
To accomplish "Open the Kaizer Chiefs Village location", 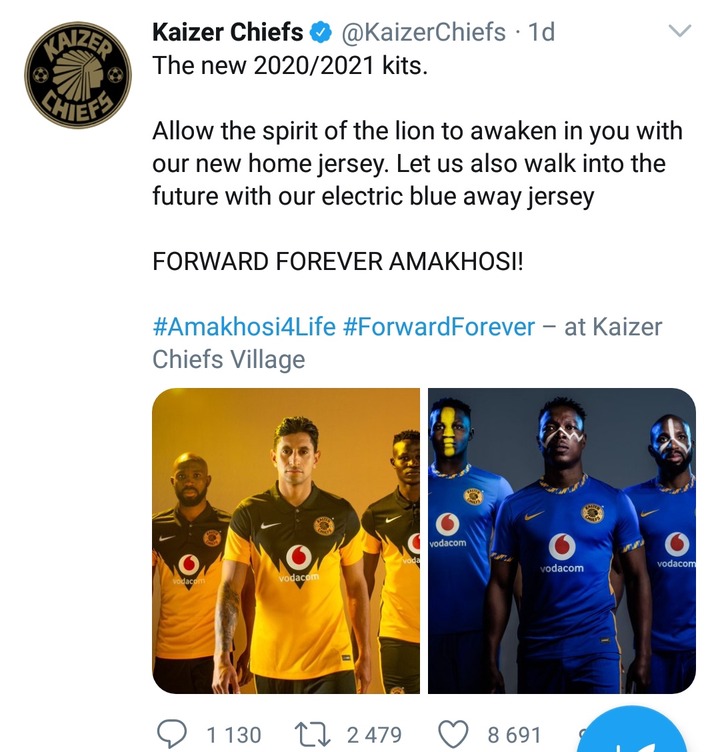I will click(x=229, y=359).
